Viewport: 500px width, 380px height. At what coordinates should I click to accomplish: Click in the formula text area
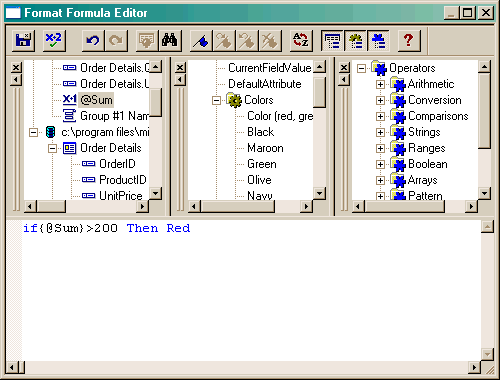coord(251,290)
